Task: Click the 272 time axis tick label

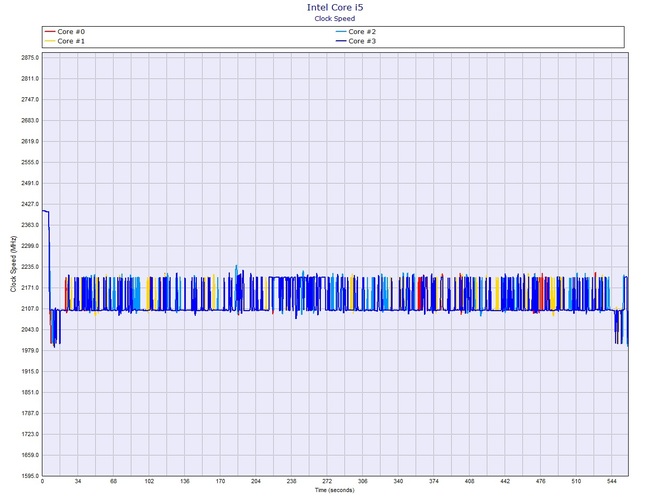Action: tap(327, 481)
